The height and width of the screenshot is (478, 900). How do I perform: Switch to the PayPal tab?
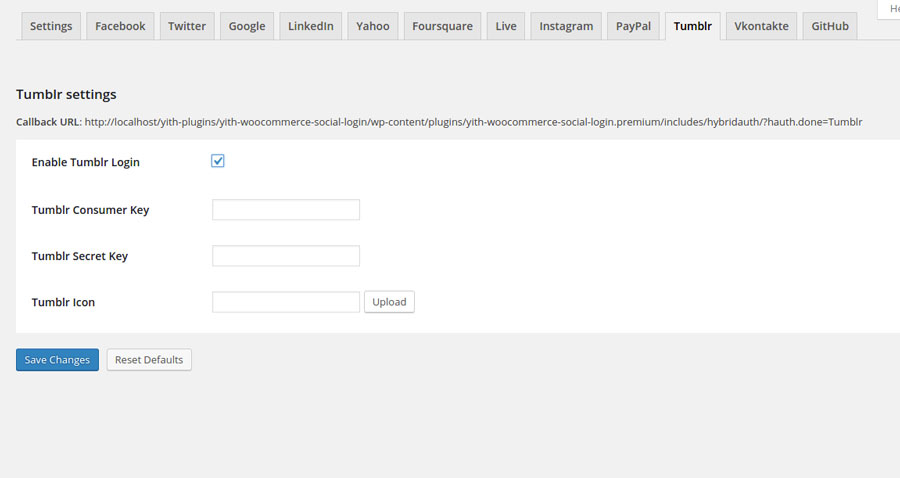[633, 26]
